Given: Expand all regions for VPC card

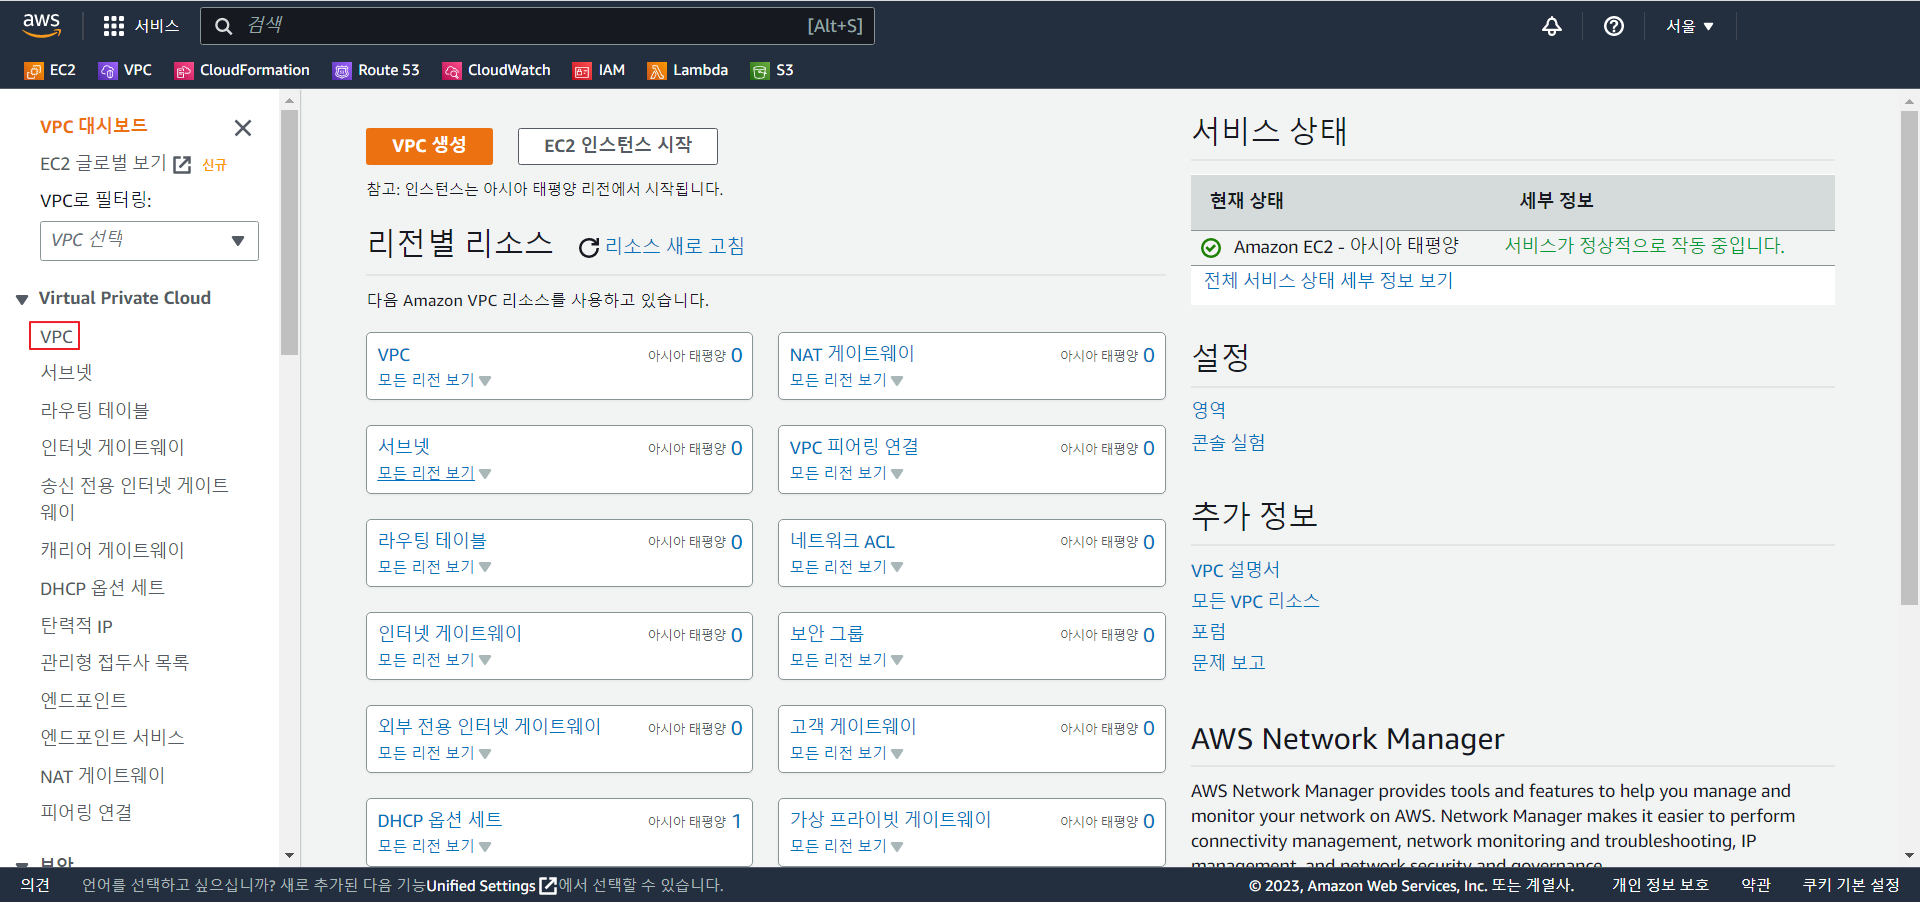Looking at the screenshot, I should coord(434,380).
